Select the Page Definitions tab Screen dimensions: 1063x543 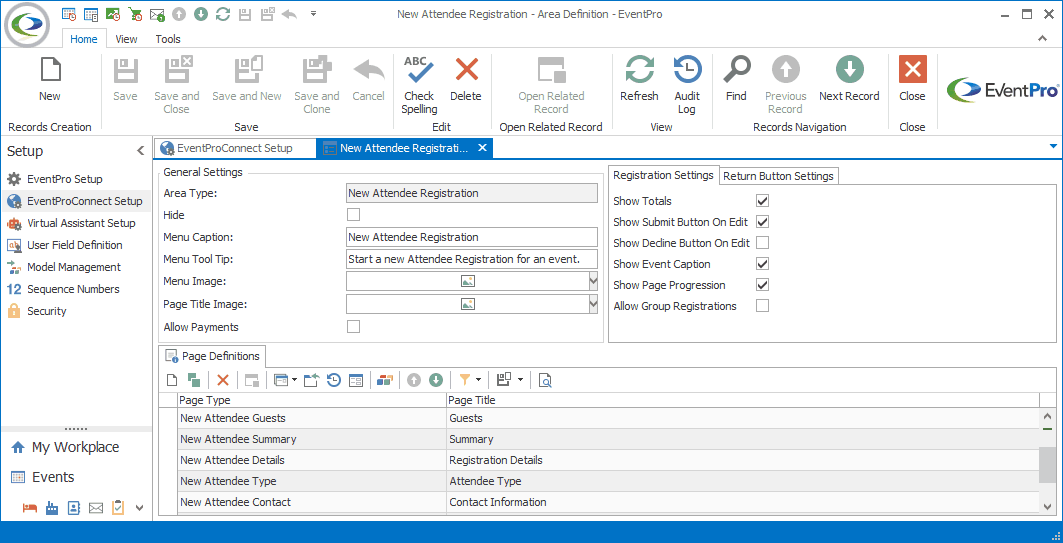[213, 356]
